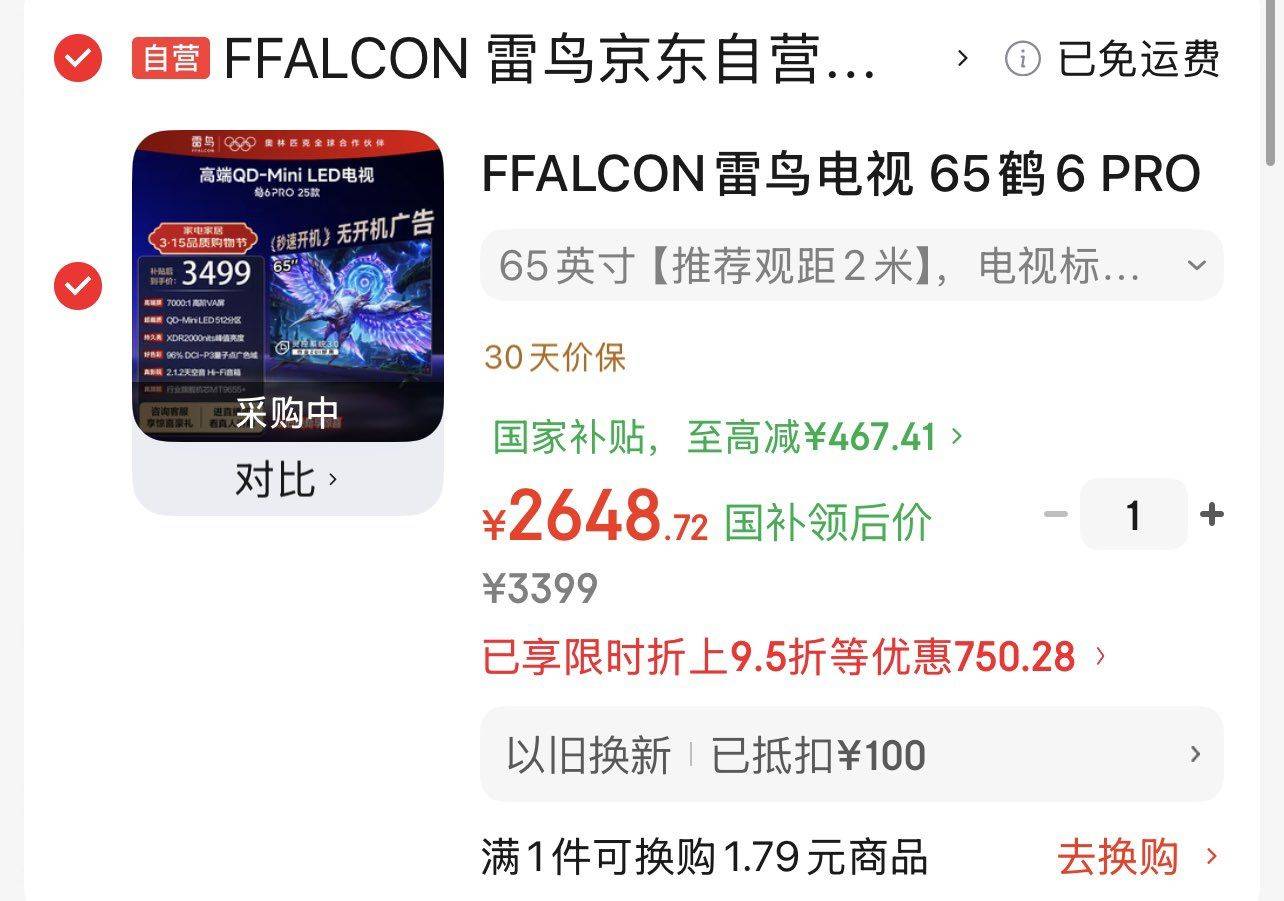Open store page via chevron after store name
Image resolution: width=1284 pixels, height=901 pixels.
point(963,59)
